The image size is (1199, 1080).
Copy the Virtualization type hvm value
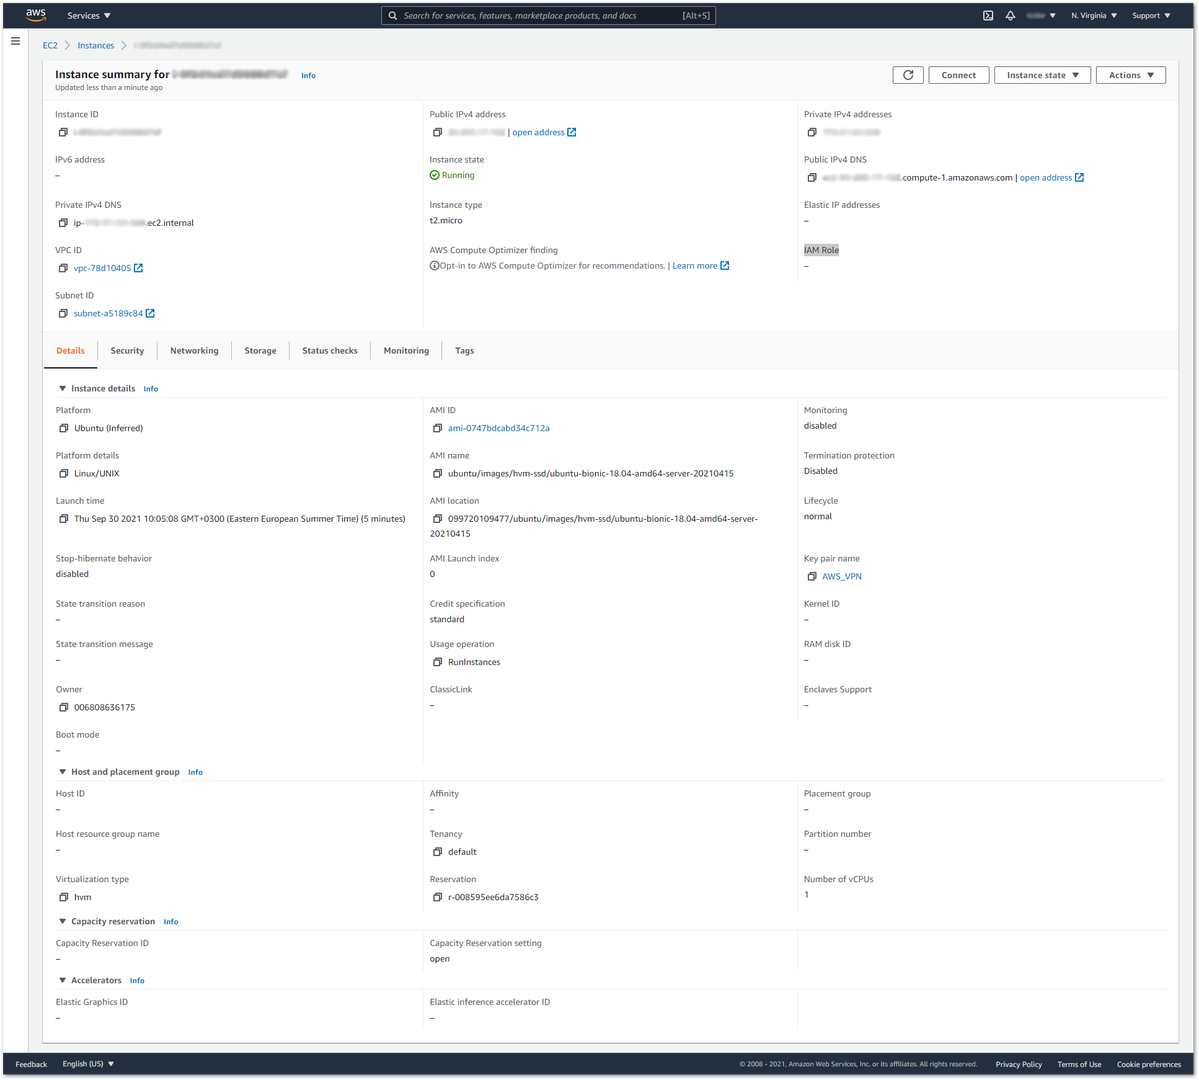(x=63, y=897)
